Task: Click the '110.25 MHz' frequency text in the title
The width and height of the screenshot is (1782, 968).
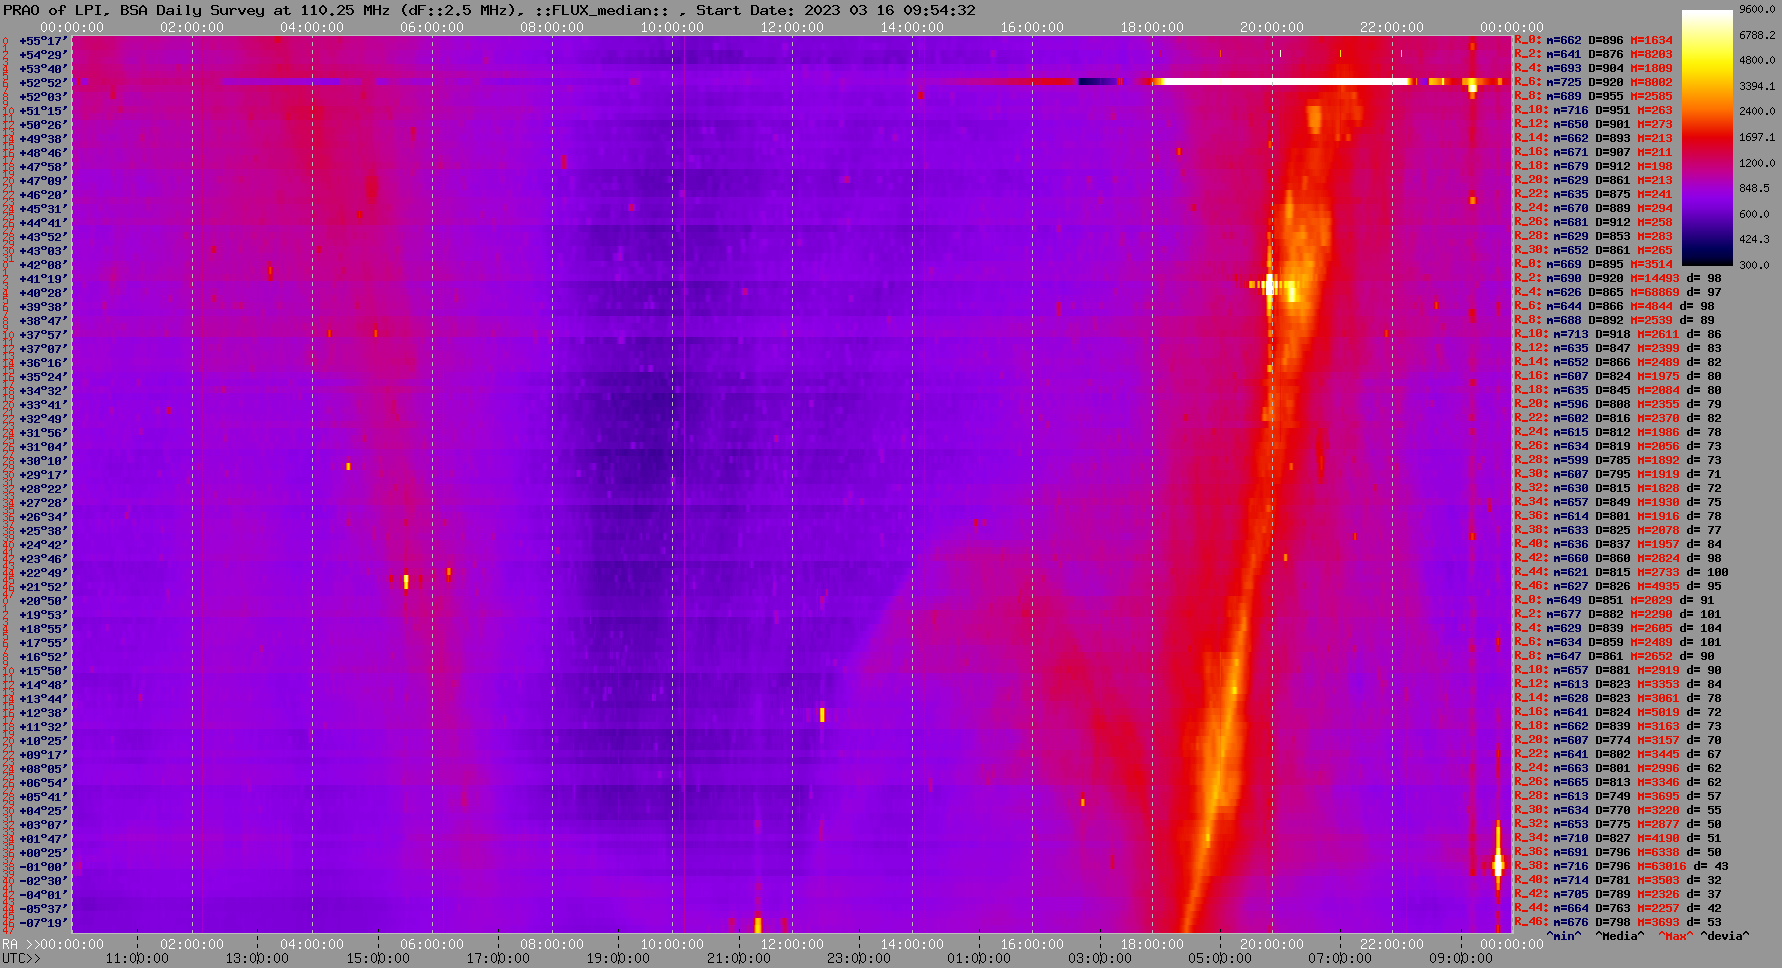Action: coord(343,10)
